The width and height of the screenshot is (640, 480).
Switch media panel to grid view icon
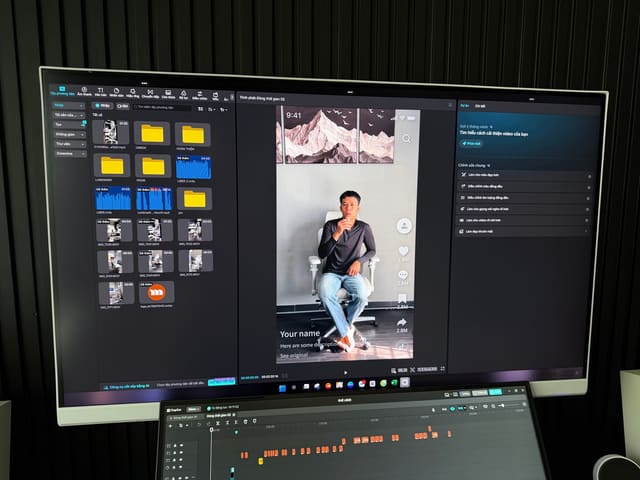(x=200, y=109)
